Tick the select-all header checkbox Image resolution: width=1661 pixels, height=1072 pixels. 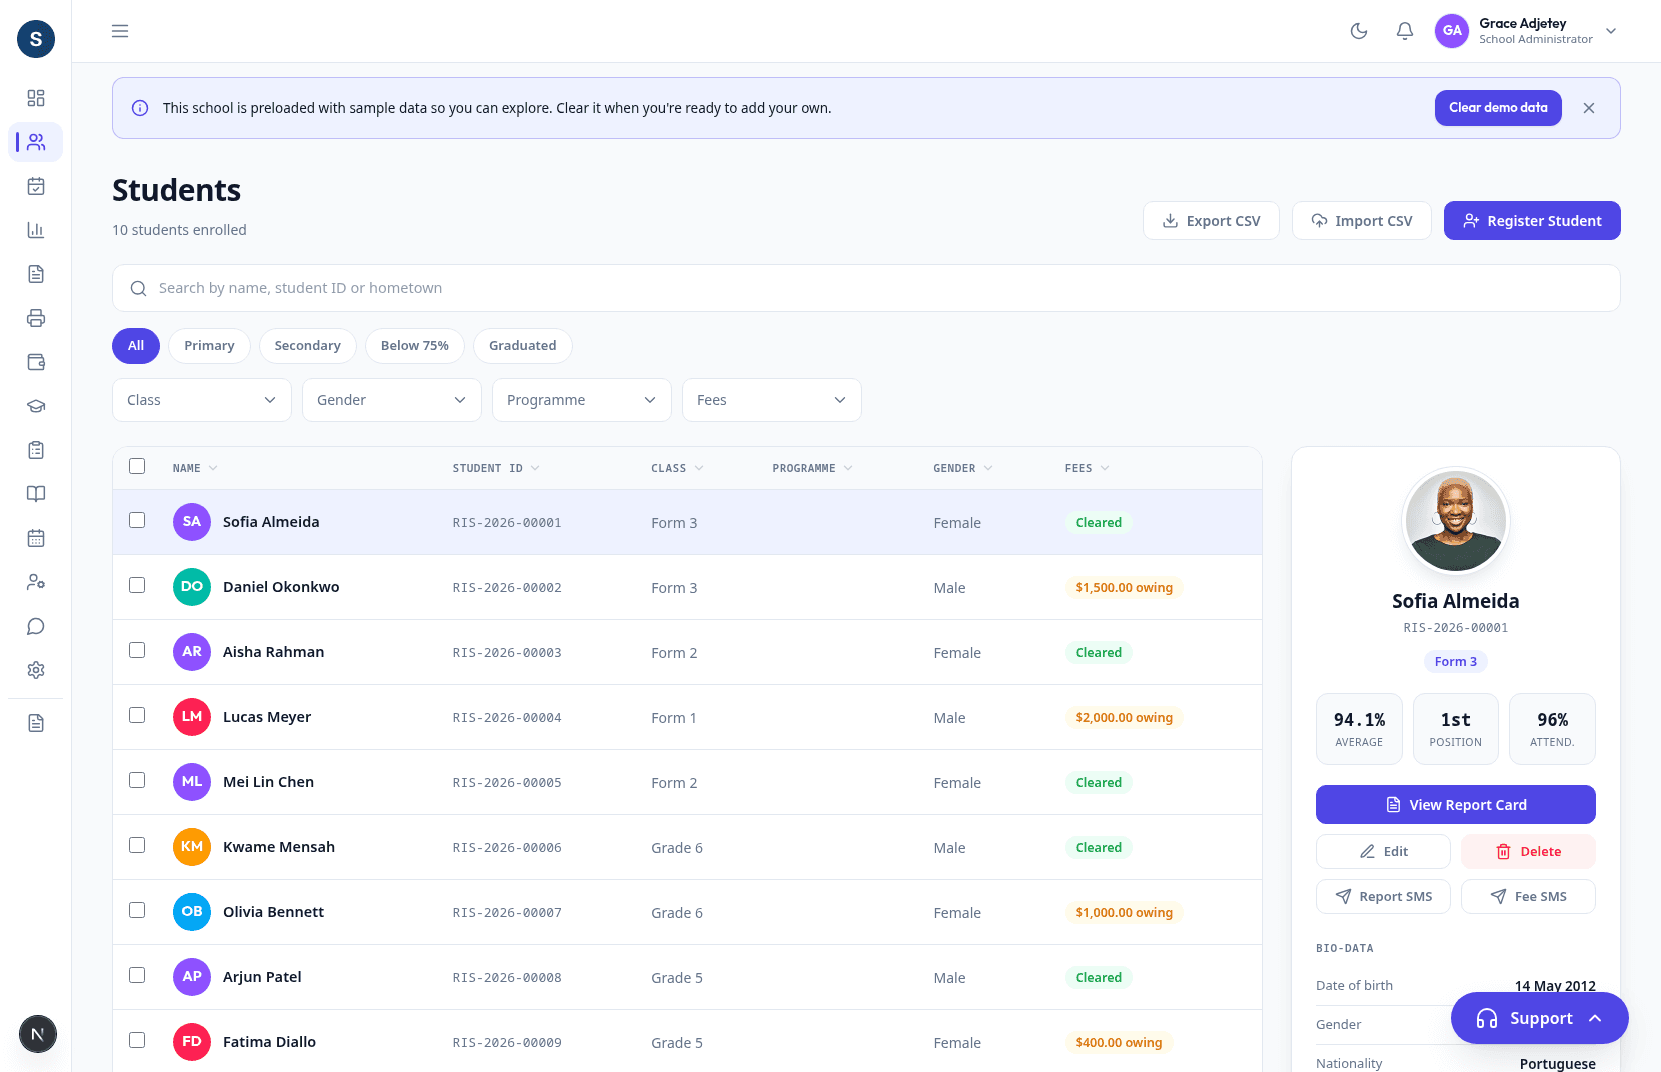[137, 466]
